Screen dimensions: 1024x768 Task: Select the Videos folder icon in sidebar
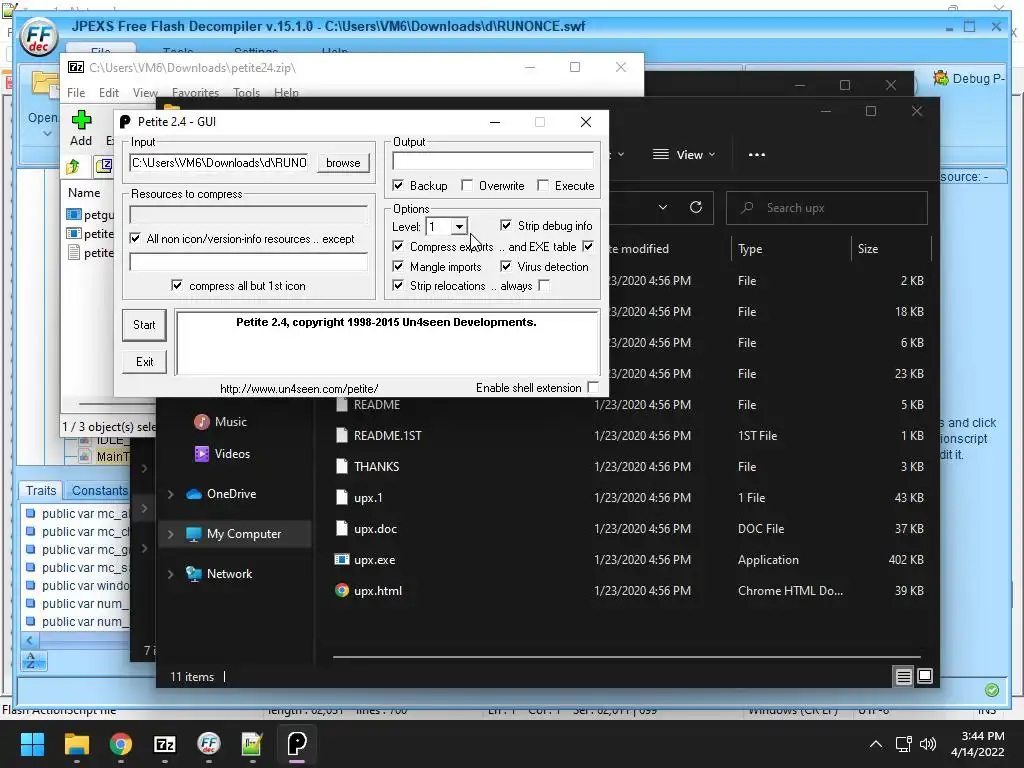pos(202,454)
